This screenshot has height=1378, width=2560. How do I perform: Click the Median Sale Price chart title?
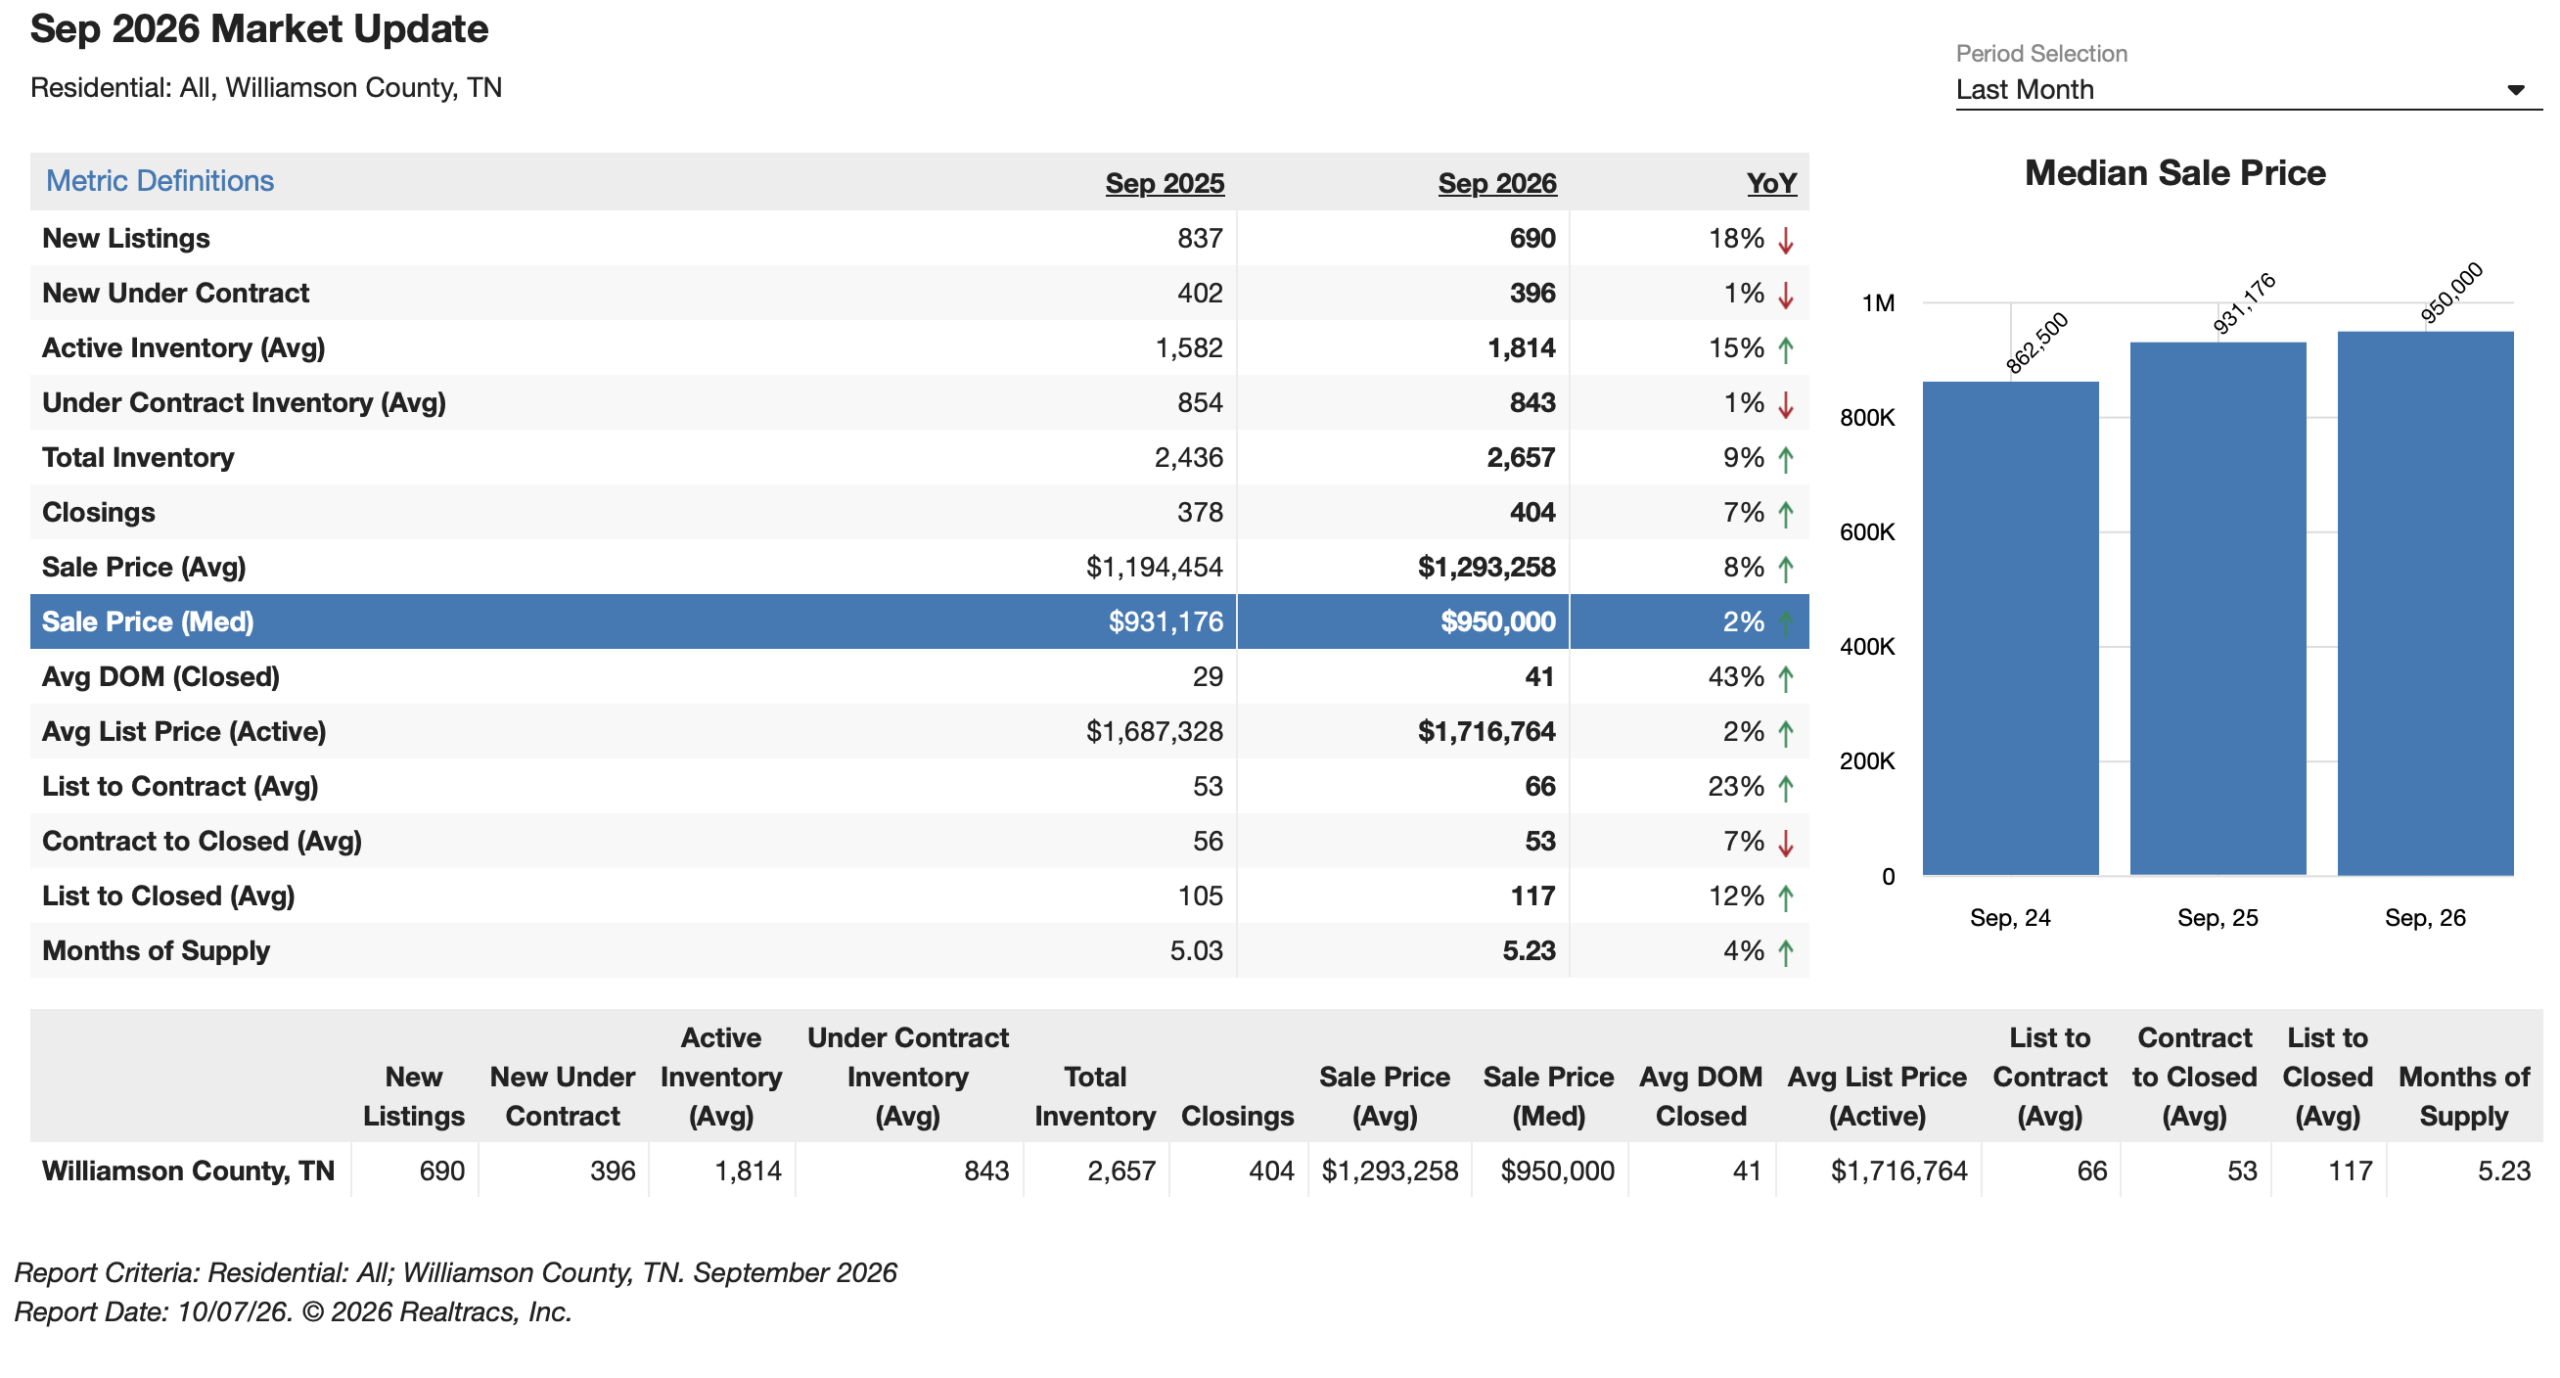tap(2175, 173)
